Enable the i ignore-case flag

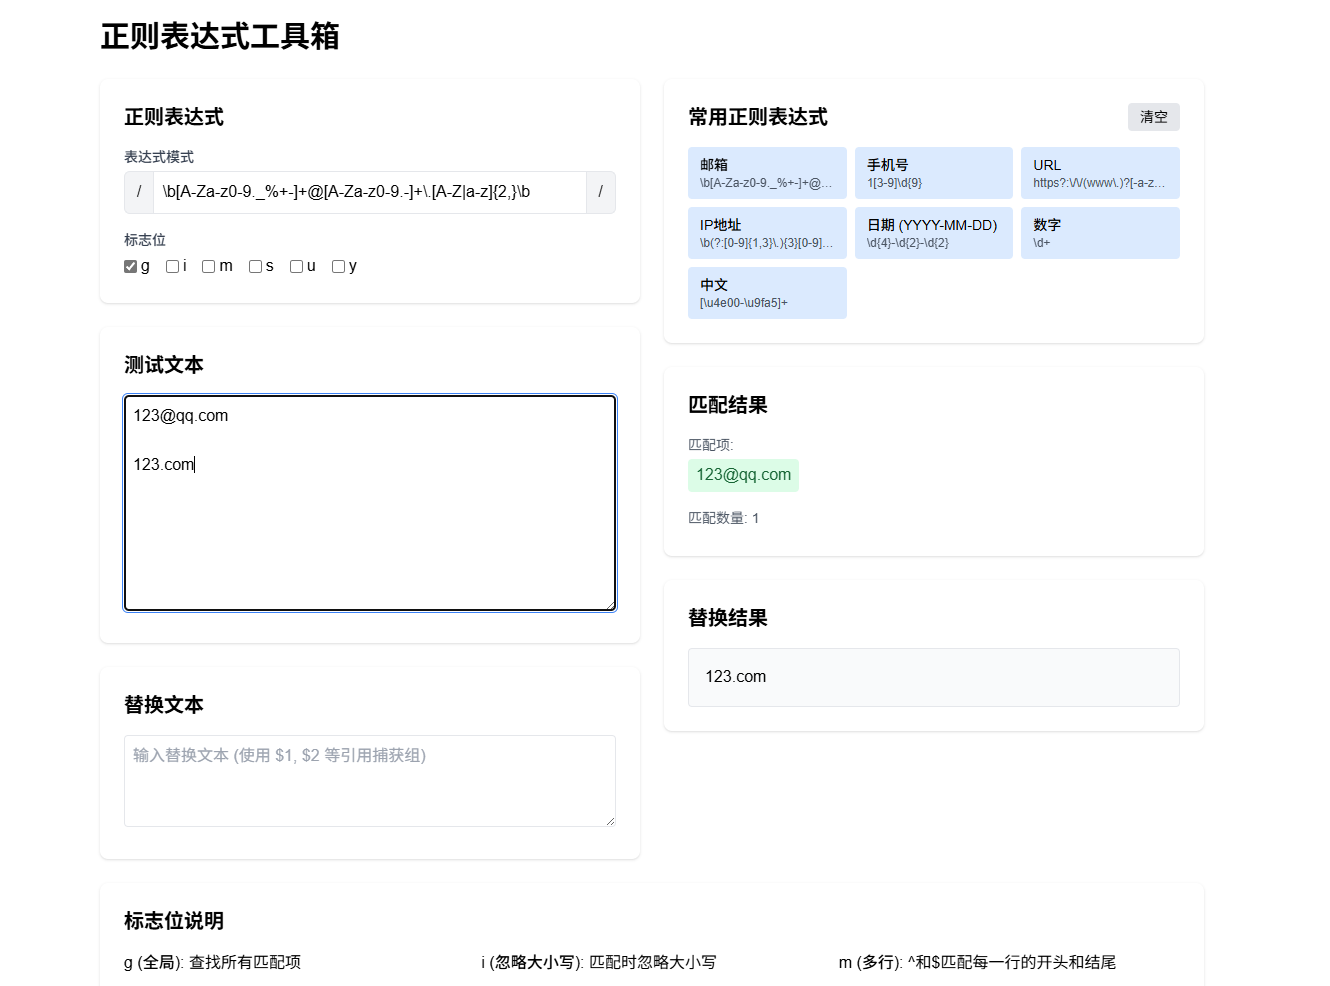(172, 266)
